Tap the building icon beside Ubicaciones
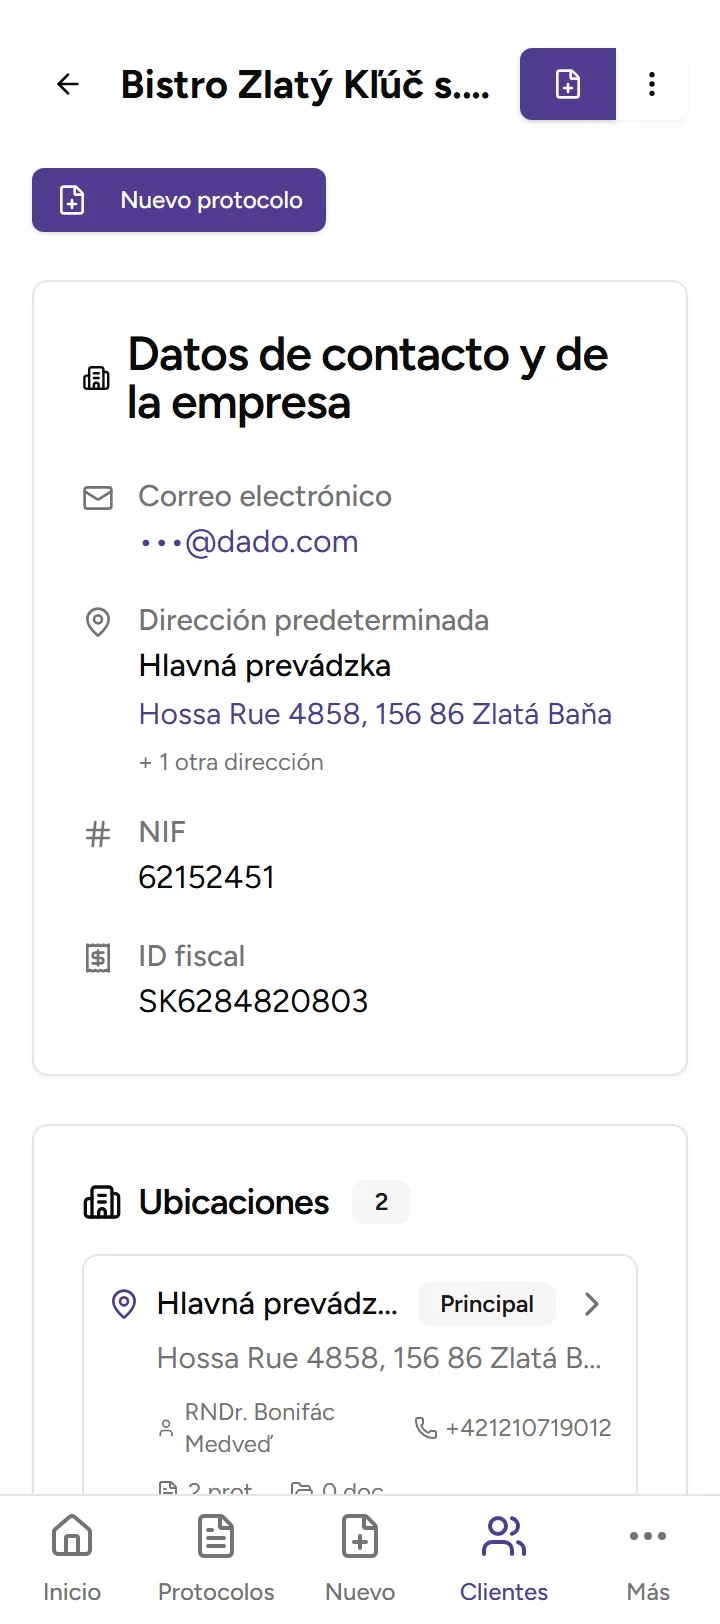The width and height of the screenshot is (720, 1624). click(x=101, y=1202)
